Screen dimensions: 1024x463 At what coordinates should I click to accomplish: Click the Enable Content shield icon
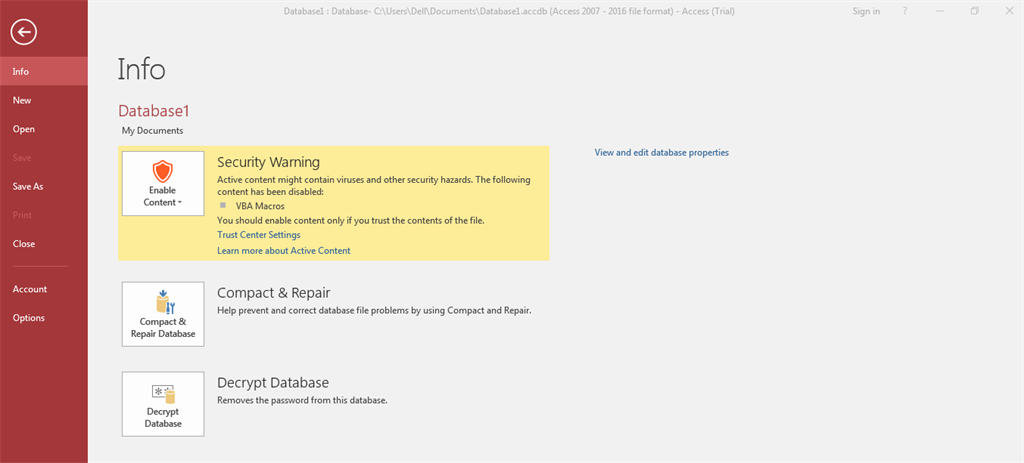pyautogui.click(x=162, y=170)
